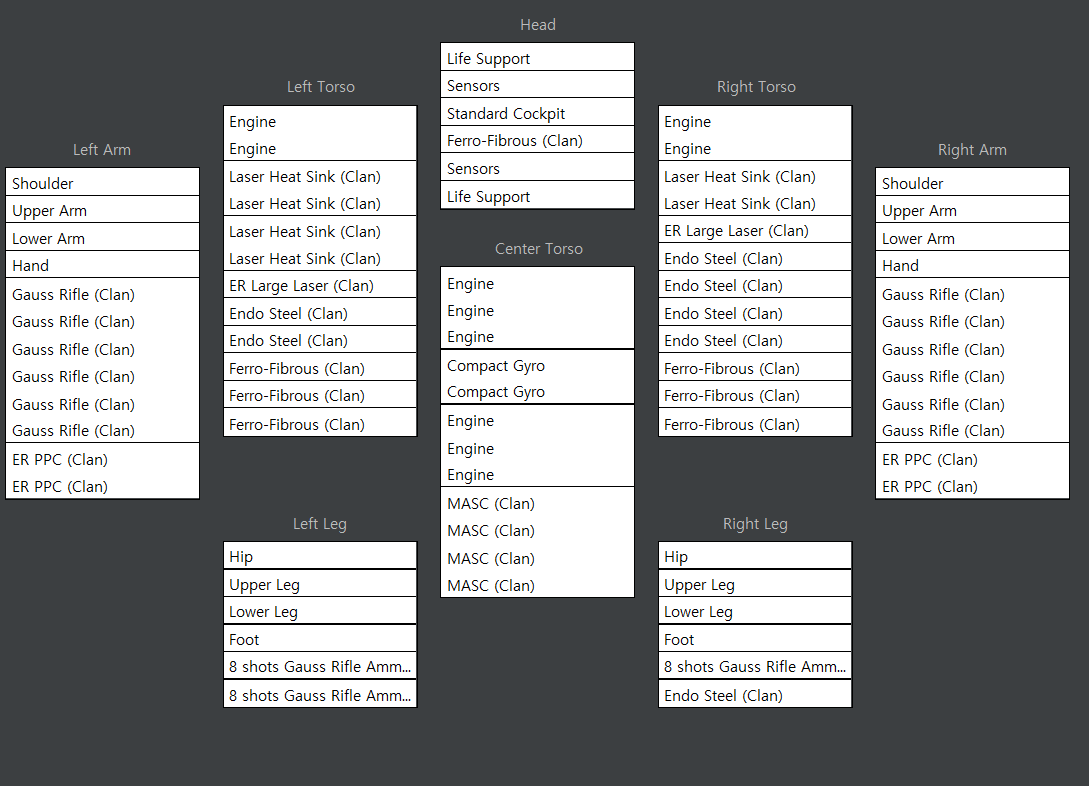The height and width of the screenshot is (786, 1089).
Task: Click the Hand slot in Right Arm
Action: [972, 266]
